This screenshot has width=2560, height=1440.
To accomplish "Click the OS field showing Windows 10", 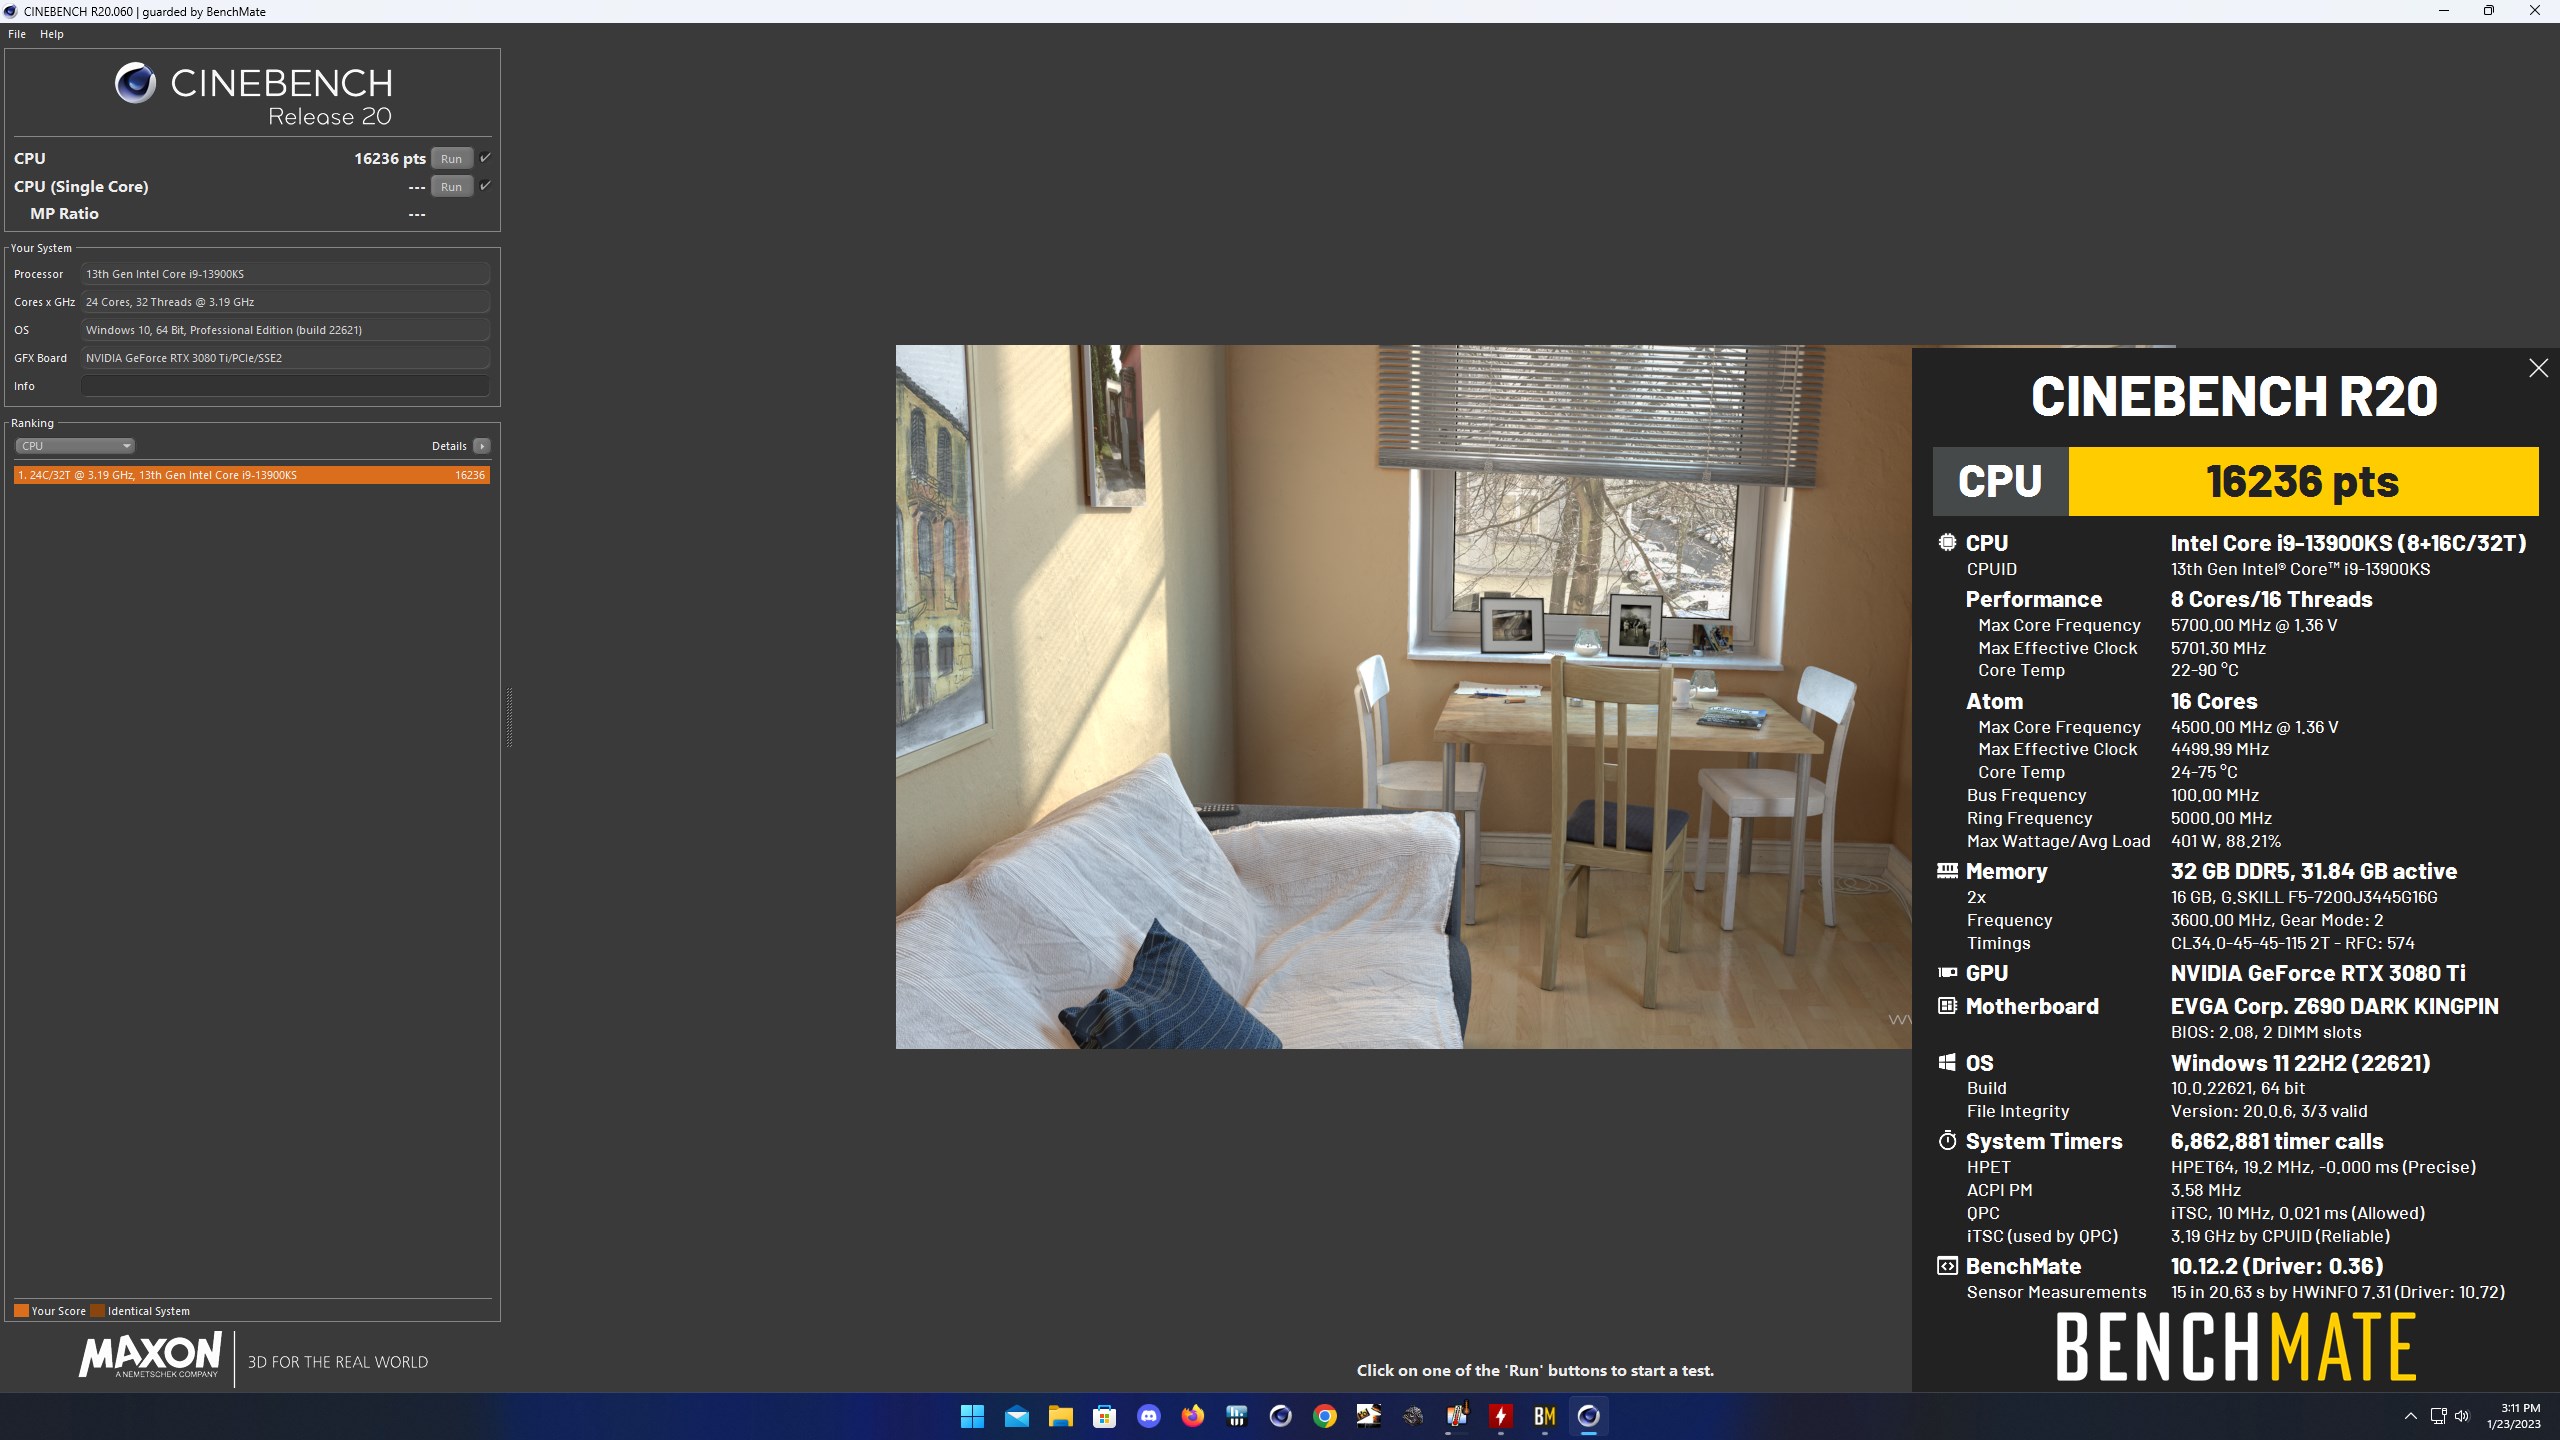I will pos(285,330).
